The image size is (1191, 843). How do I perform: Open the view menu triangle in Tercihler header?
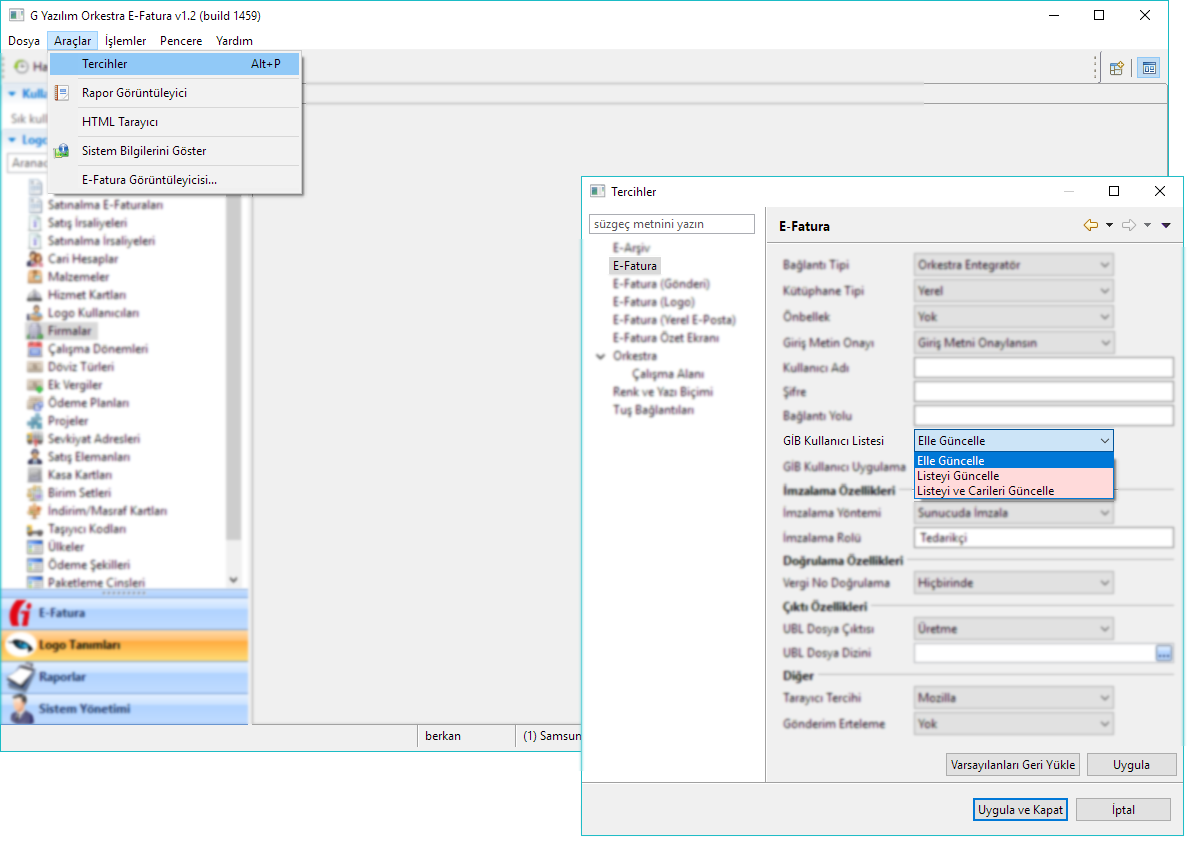[x=1166, y=225]
